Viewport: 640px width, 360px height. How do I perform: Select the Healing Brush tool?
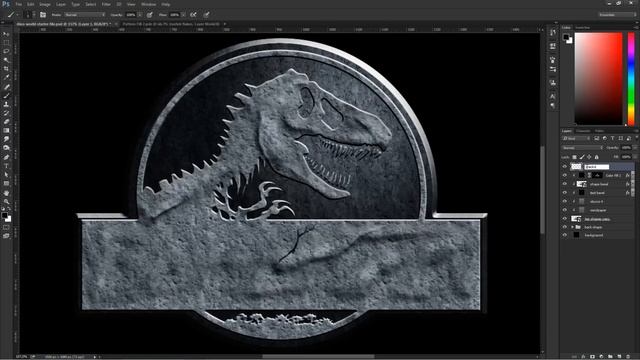[x=6, y=87]
